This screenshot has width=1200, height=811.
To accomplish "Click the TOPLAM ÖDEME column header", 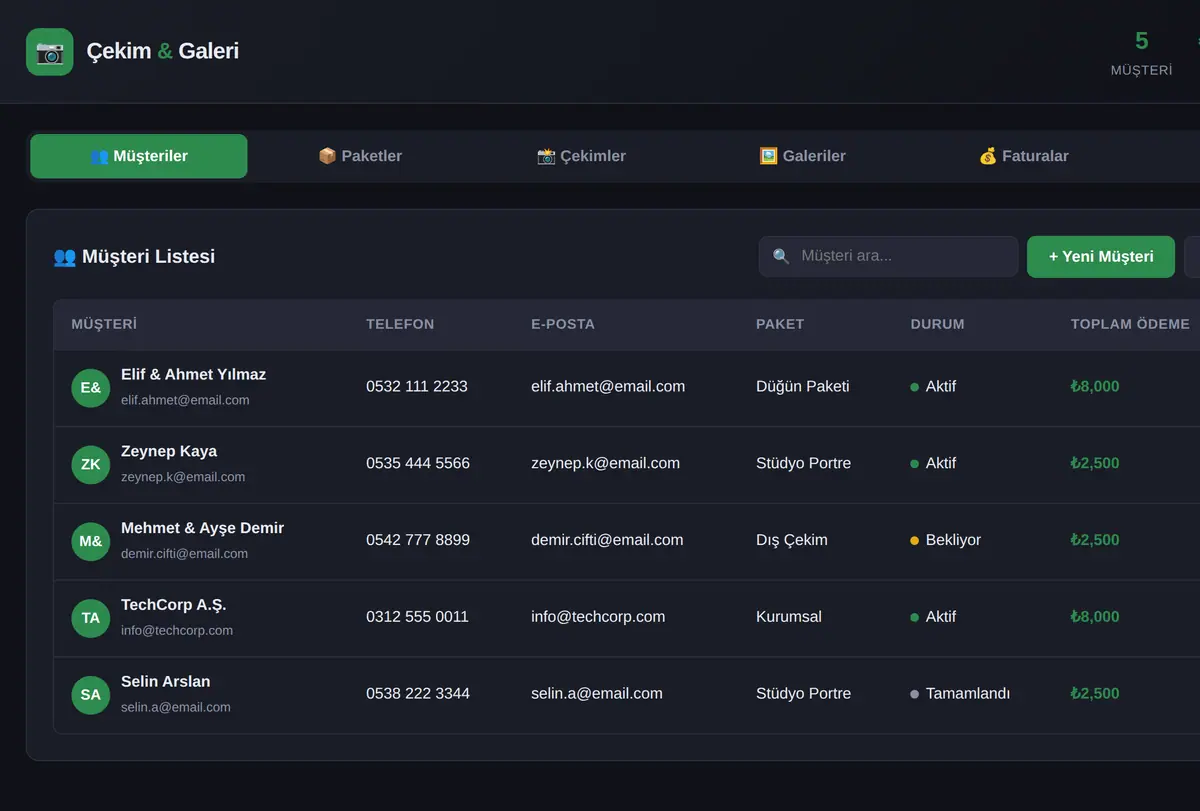I will click(1130, 324).
